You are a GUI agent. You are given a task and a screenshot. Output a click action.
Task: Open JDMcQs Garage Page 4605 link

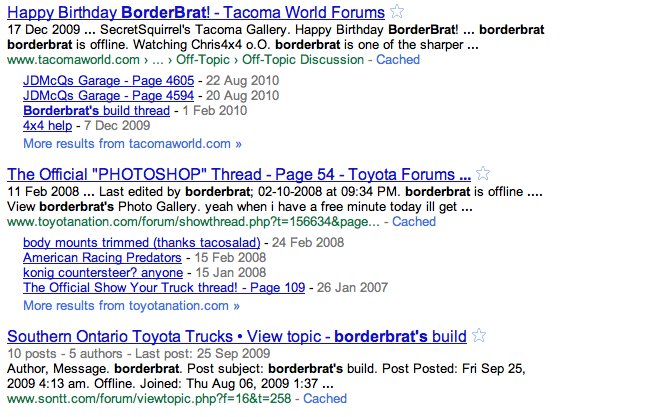point(109,81)
